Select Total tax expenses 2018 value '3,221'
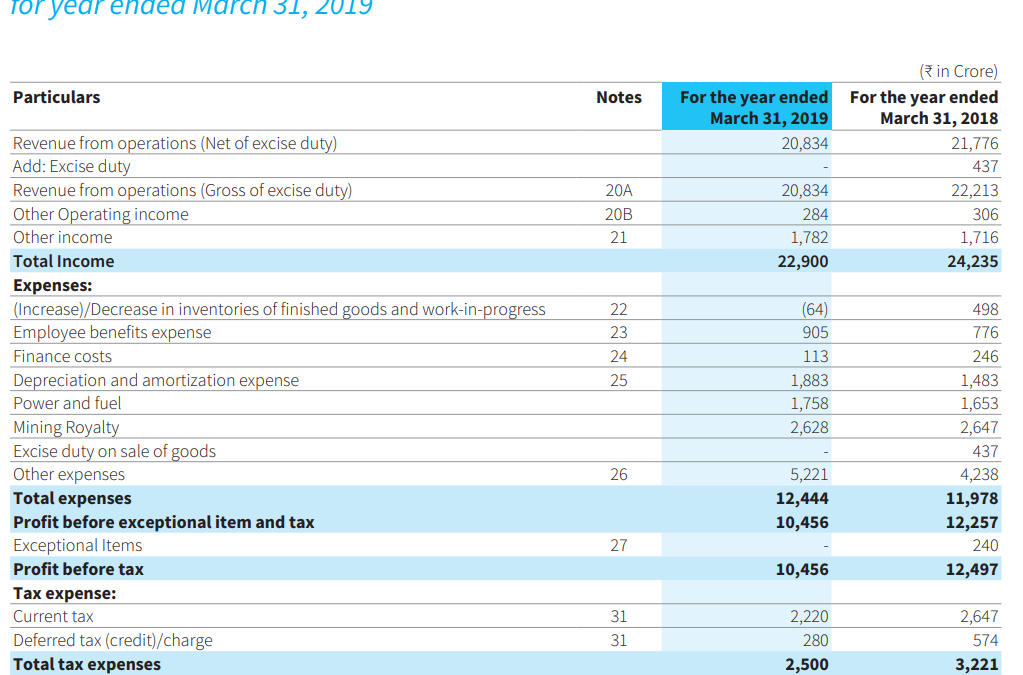Viewport: 1023px width, 675px height. click(x=977, y=664)
